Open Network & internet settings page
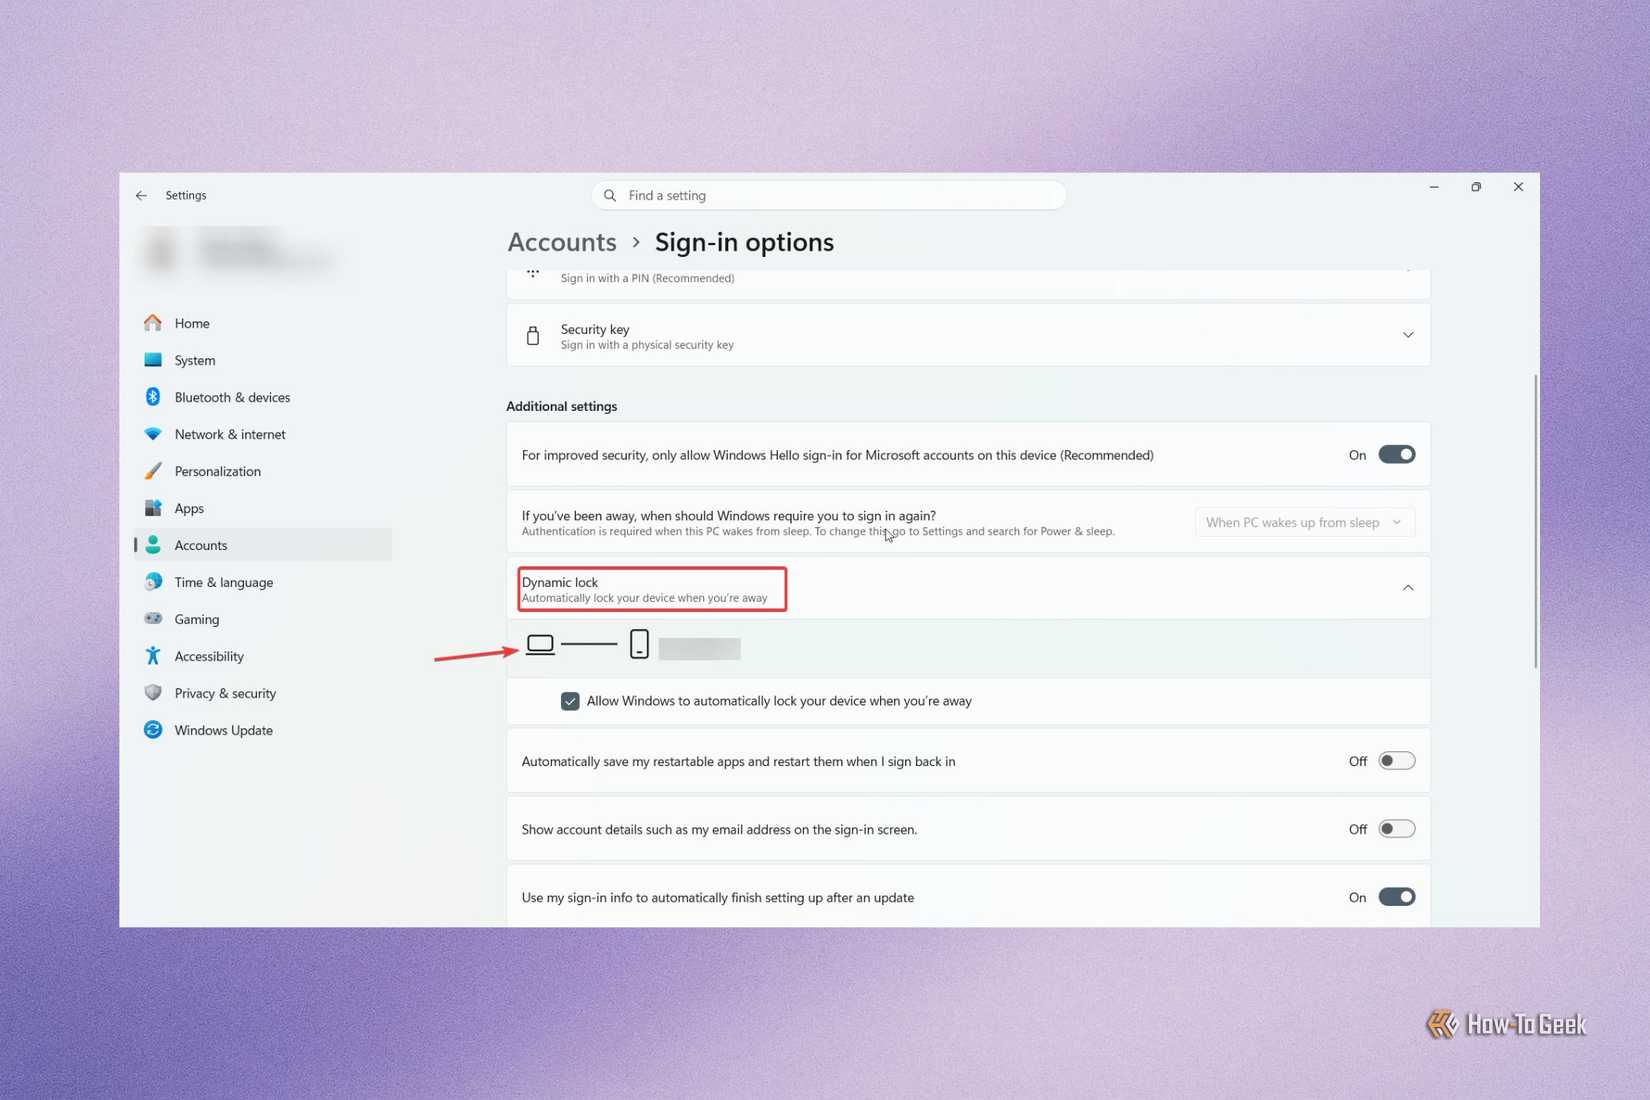The width and height of the screenshot is (1650, 1100). coord(264,434)
